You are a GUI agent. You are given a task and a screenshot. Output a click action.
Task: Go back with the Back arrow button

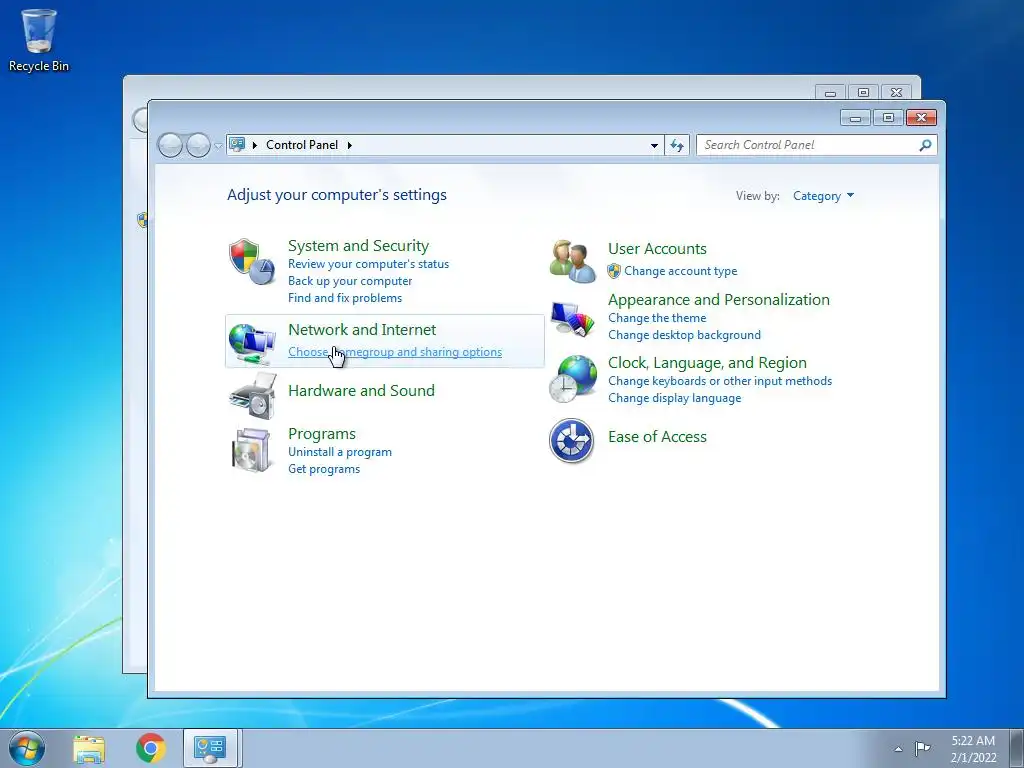pos(170,145)
